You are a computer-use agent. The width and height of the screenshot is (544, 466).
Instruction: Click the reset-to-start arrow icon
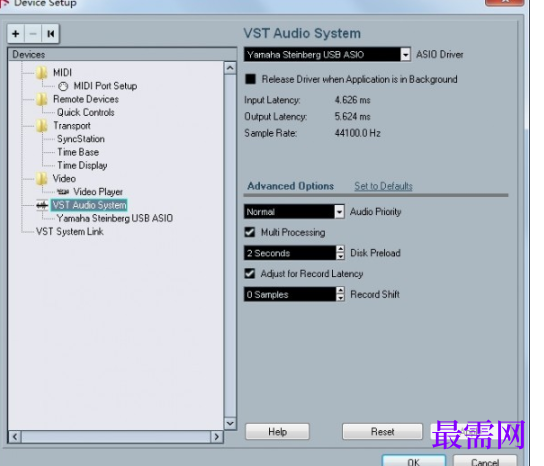51,34
